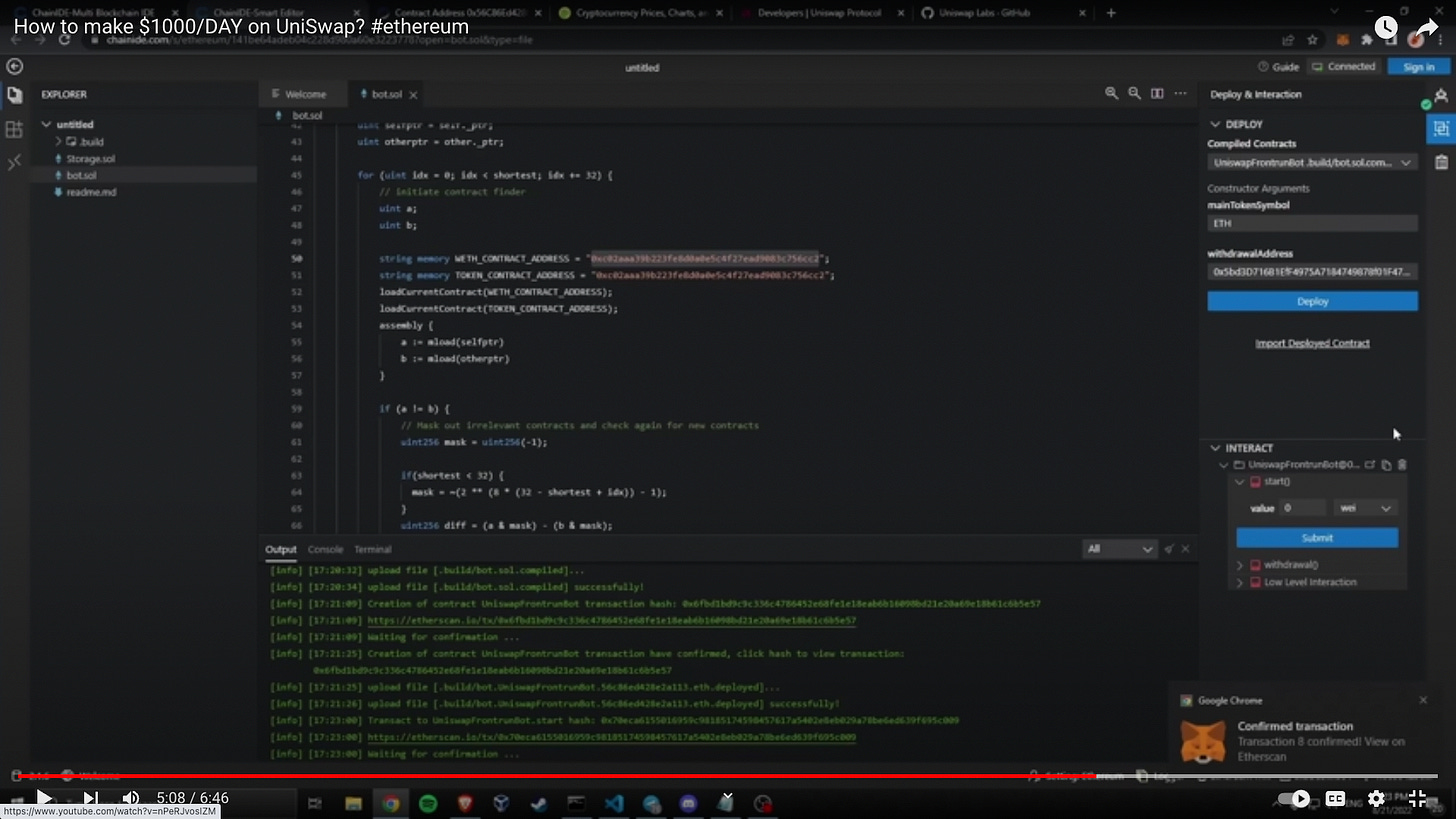Image resolution: width=1456 pixels, height=819 pixels.
Task: Open etherscan link for contract creation
Action: tap(611, 620)
